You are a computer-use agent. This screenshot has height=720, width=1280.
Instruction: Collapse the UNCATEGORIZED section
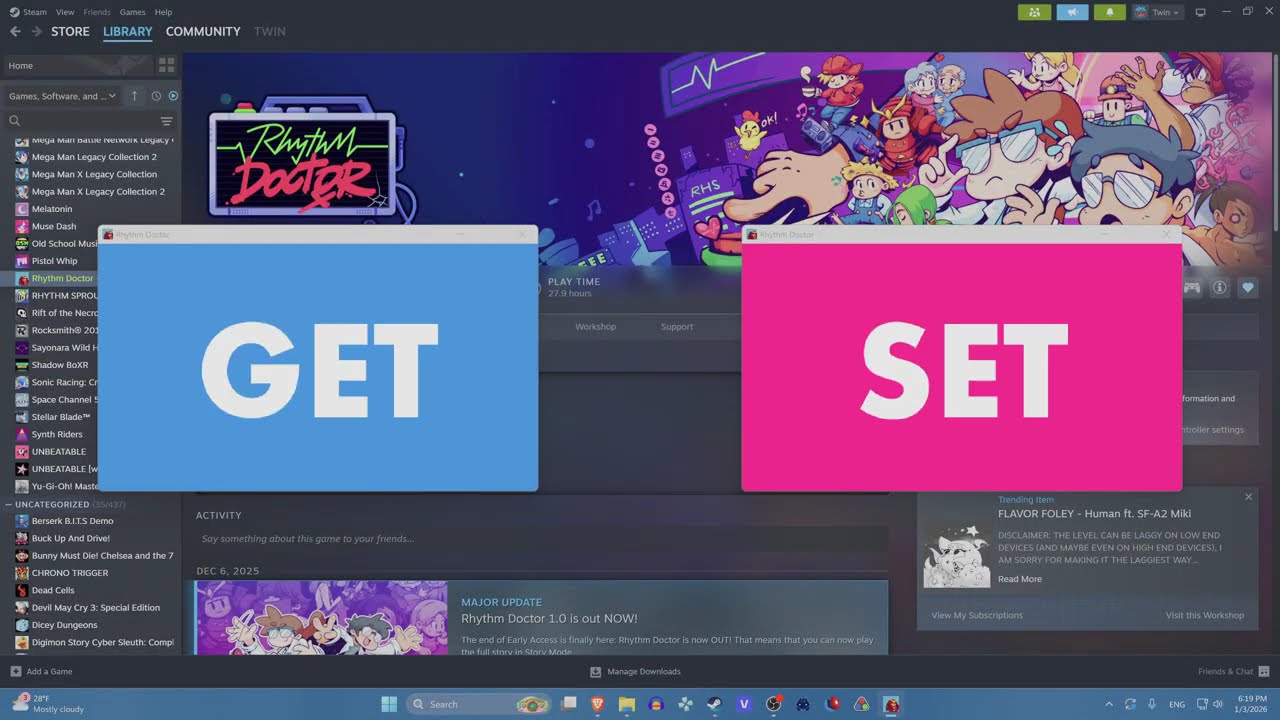[8, 504]
